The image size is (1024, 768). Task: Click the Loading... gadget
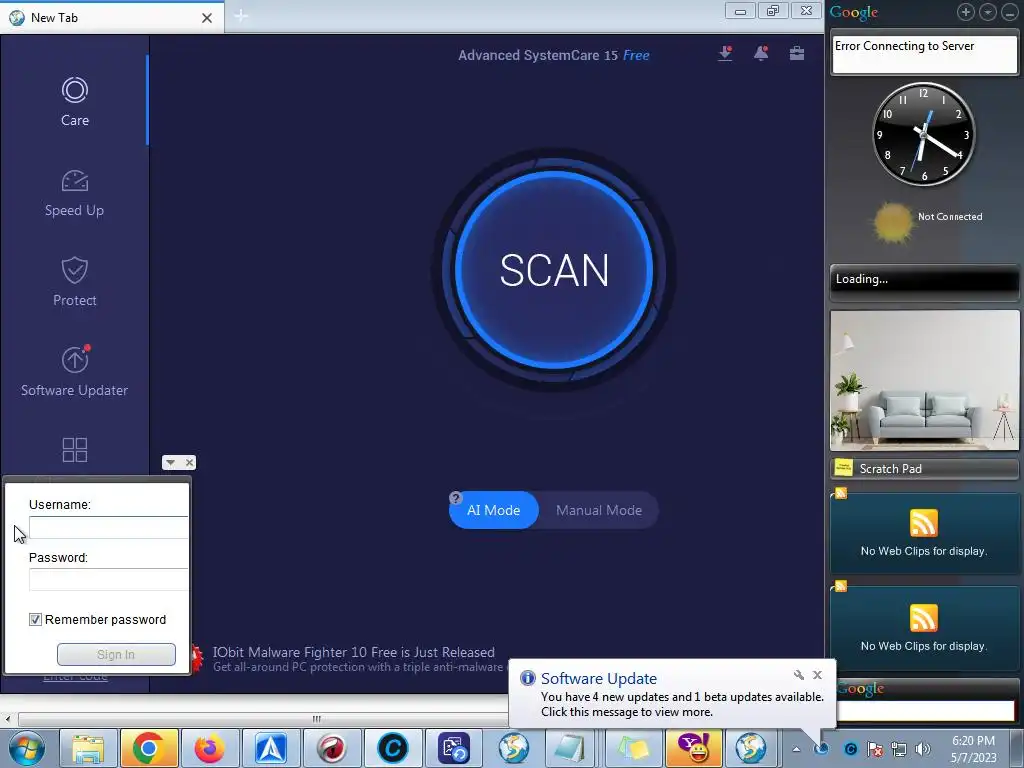tap(924, 280)
